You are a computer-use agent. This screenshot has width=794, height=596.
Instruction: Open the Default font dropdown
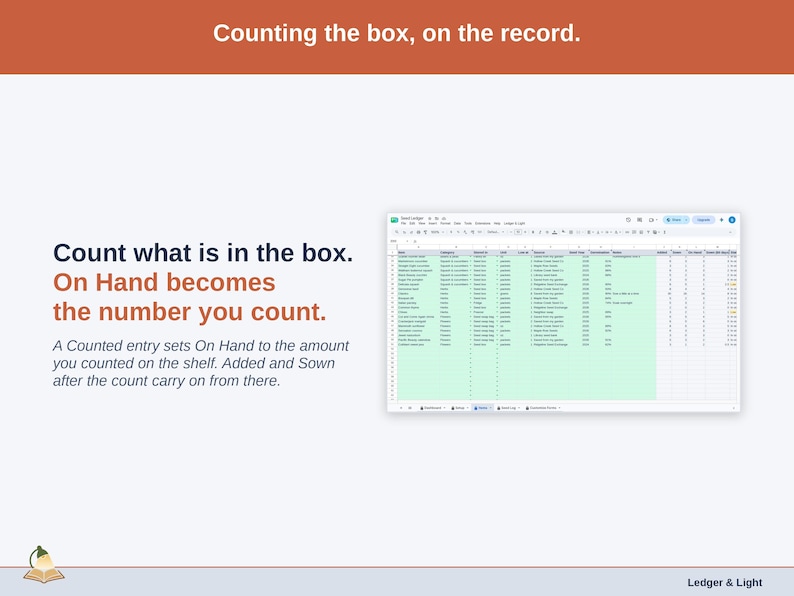click(496, 232)
